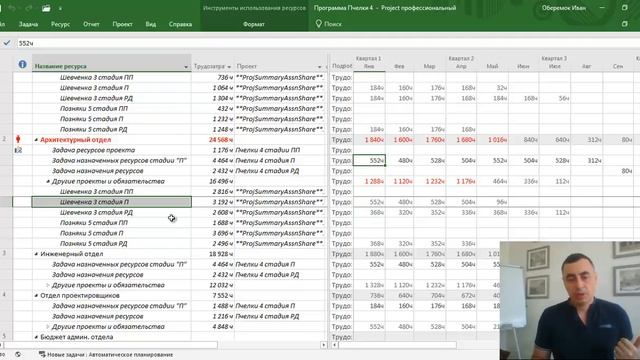The height and width of the screenshot is (360, 640).
Task: Click the ribbon display options icon below restore button
Action: [624, 24]
